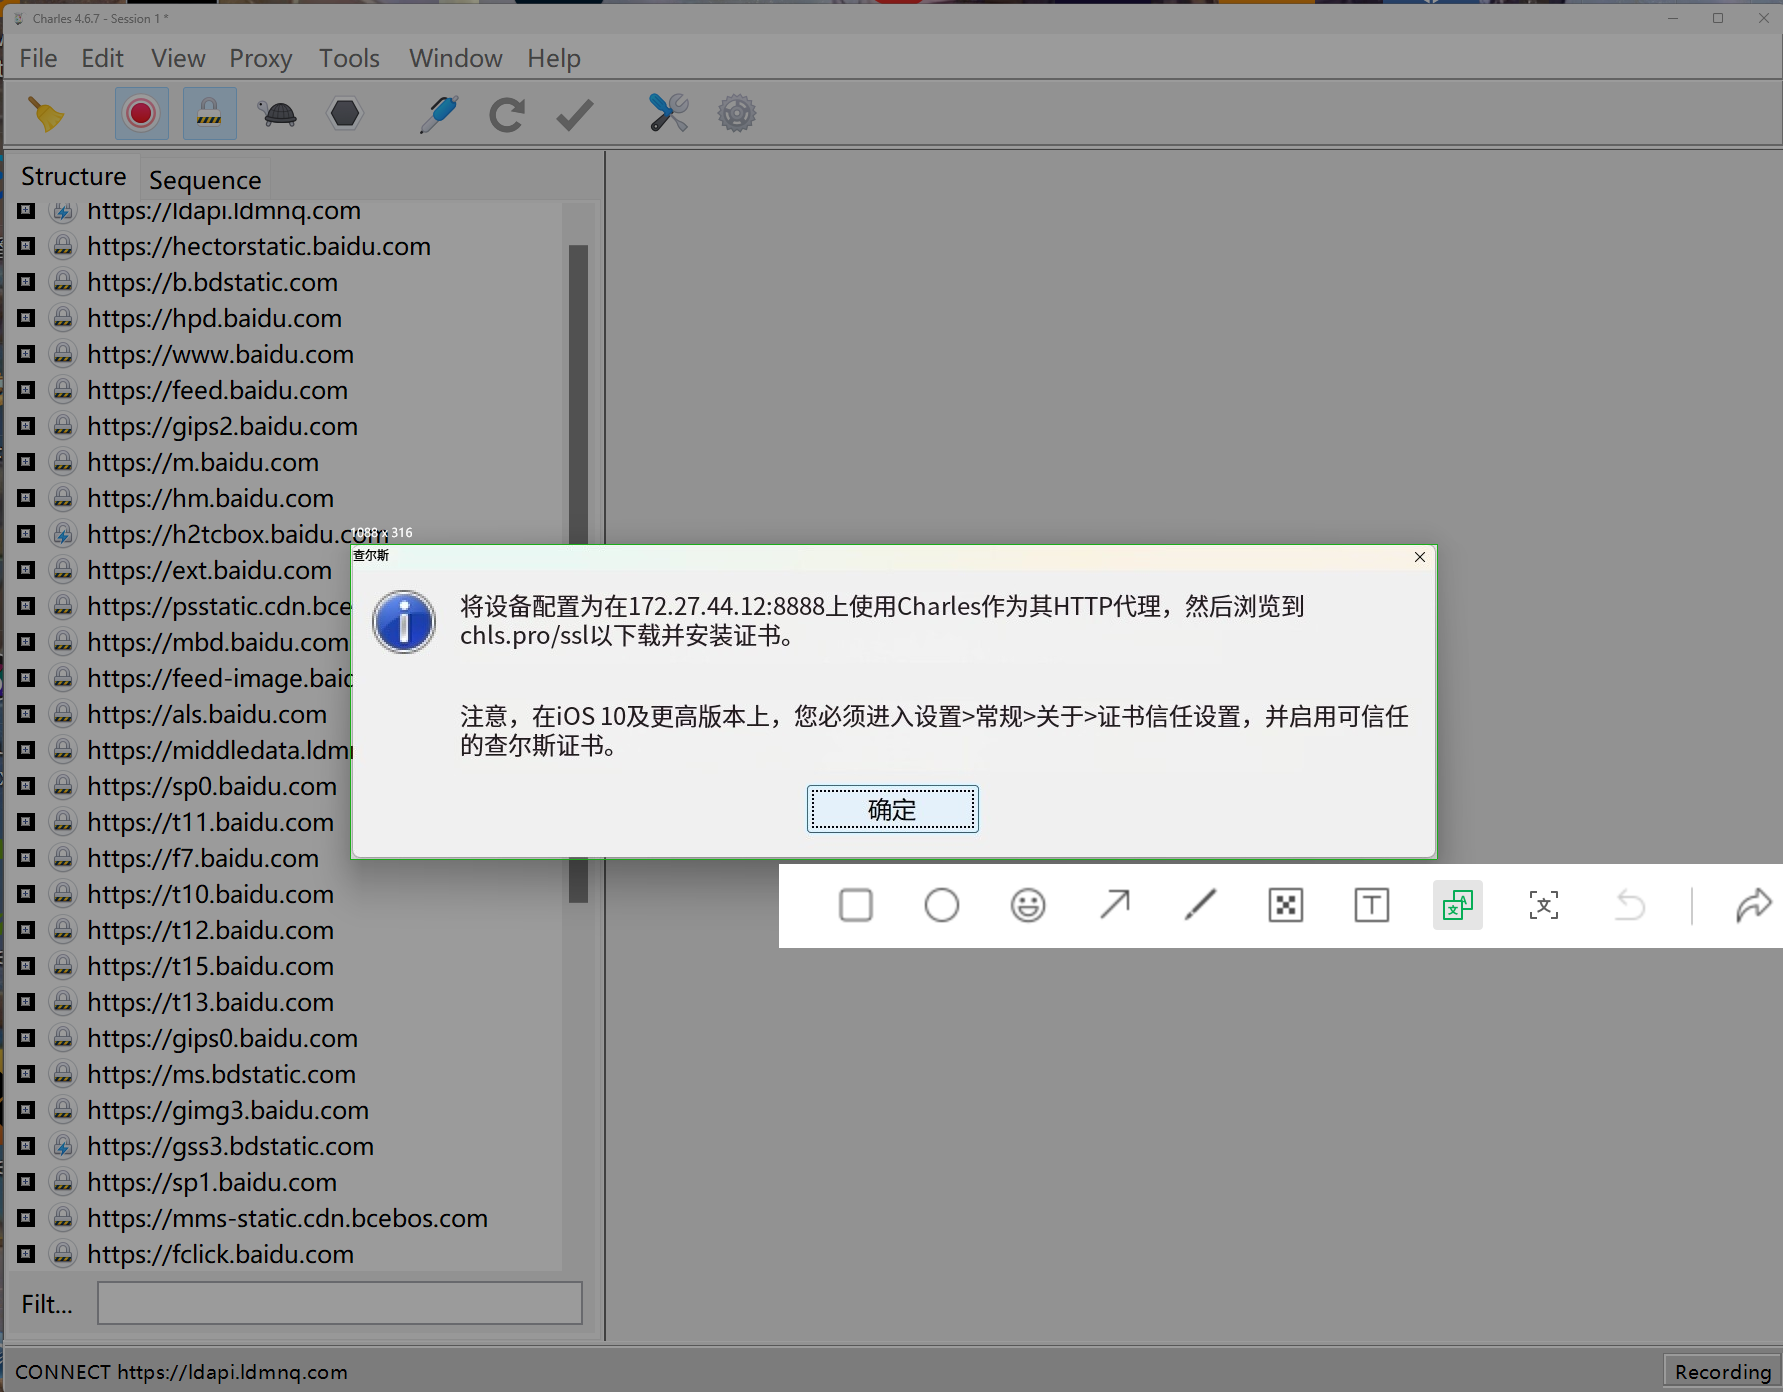
Task: Click the Validate checkmark icon
Action: pos(575,114)
